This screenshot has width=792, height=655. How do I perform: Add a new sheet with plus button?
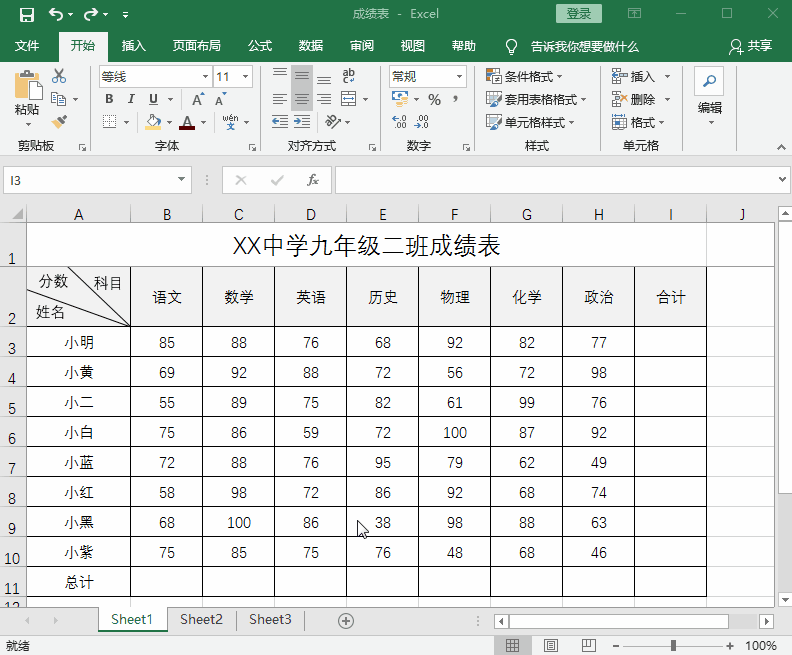coord(345,621)
